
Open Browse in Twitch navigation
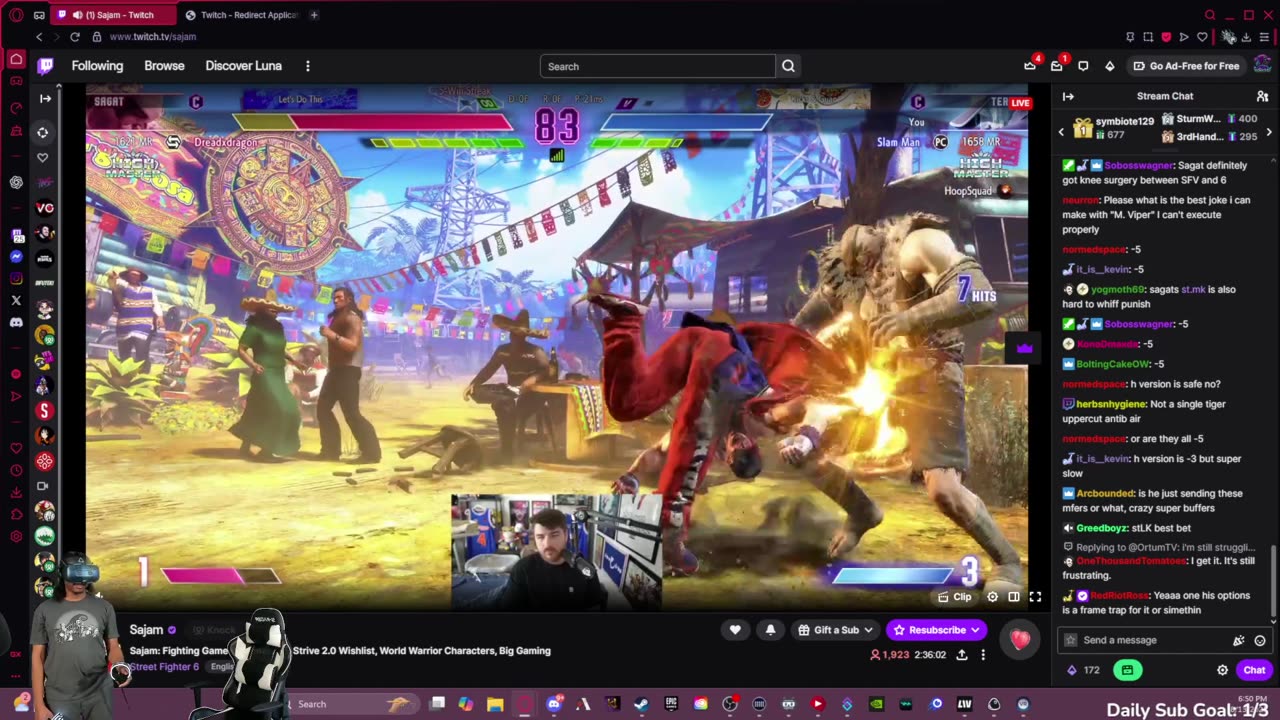(x=164, y=66)
